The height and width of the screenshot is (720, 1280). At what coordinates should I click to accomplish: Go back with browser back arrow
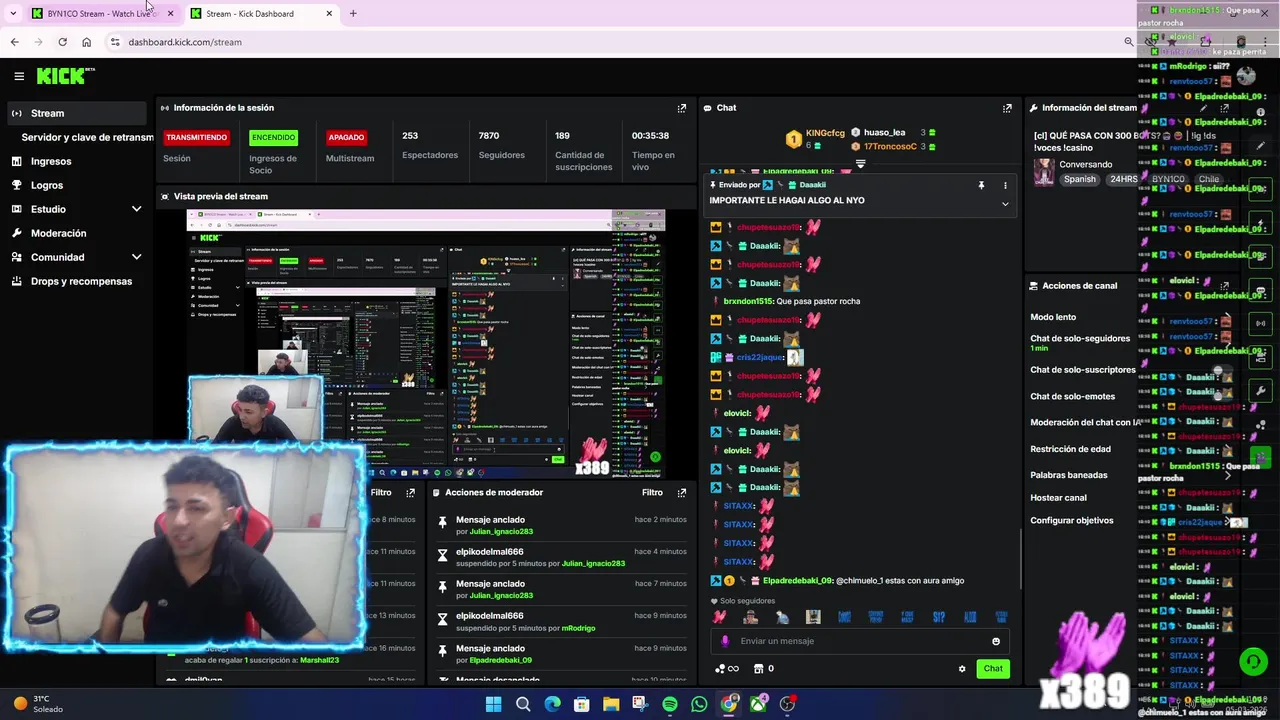(x=14, y=42)
